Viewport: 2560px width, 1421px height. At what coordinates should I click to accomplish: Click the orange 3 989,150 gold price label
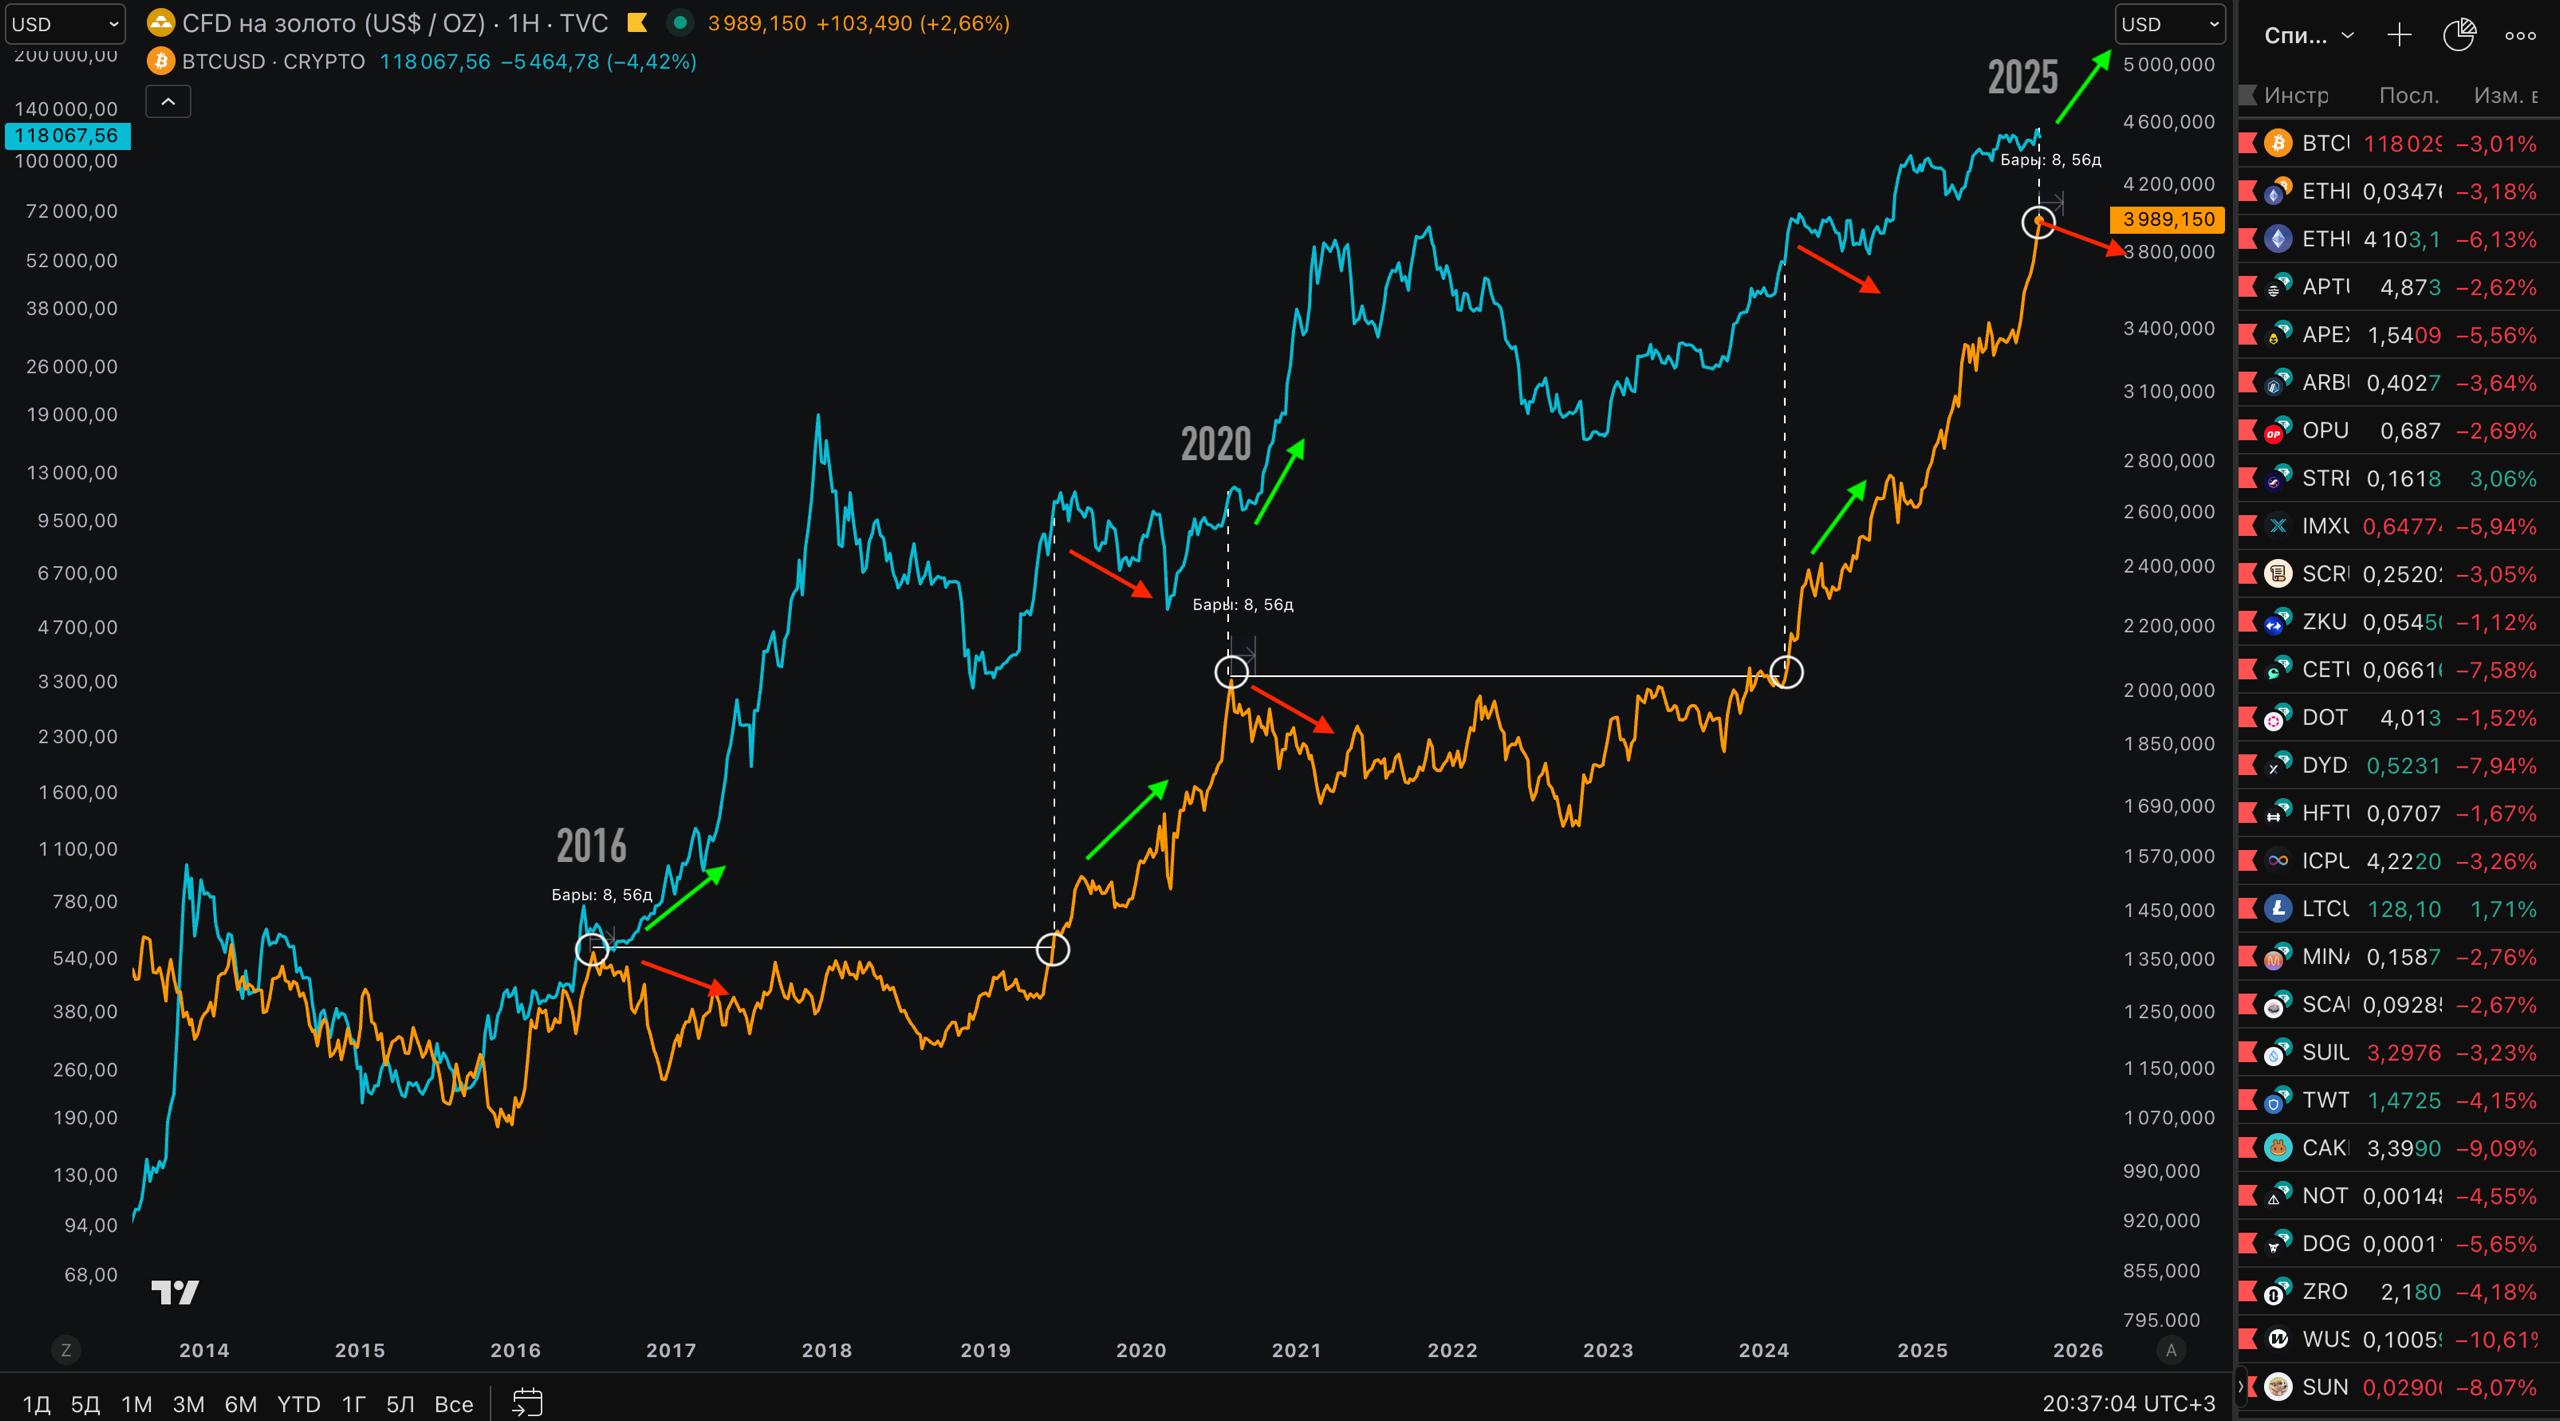(2166, 219)
